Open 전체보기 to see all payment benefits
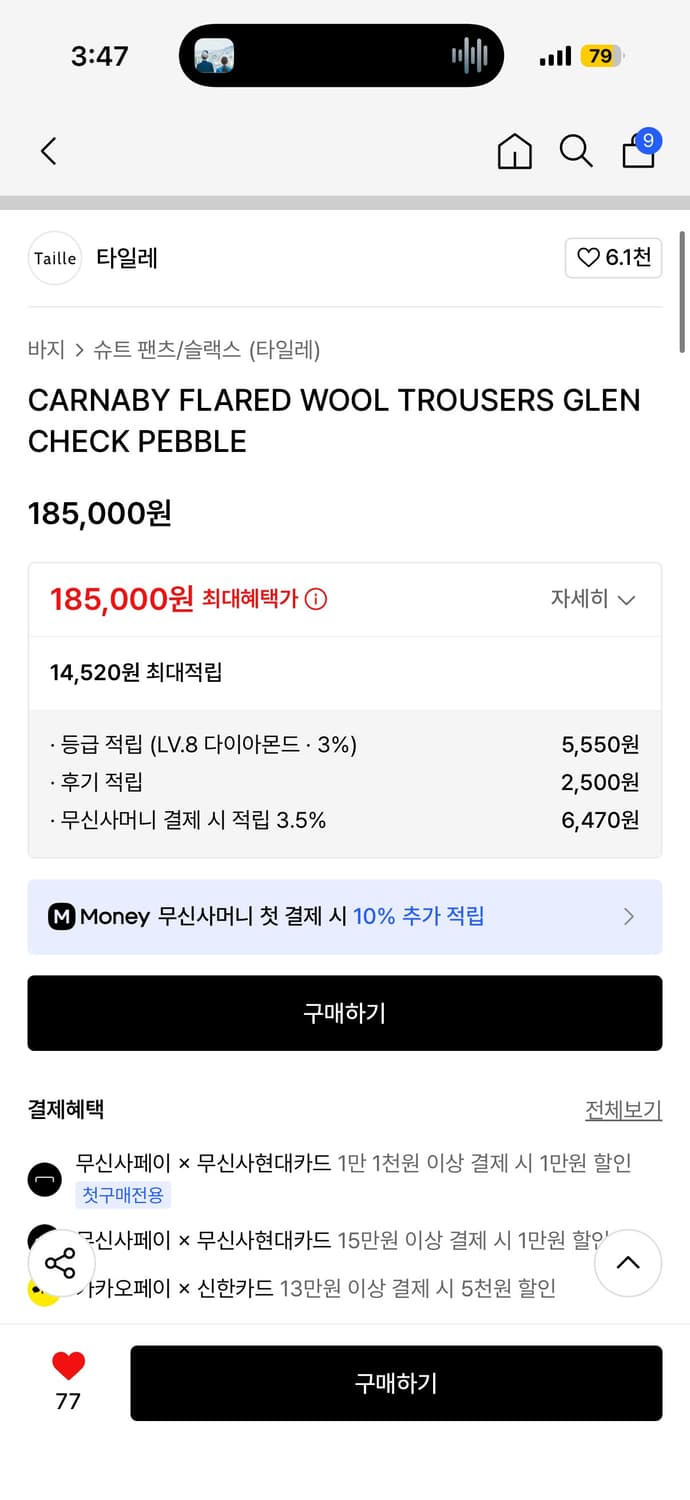690x1500 pixels. click(x=624, y=1110)
